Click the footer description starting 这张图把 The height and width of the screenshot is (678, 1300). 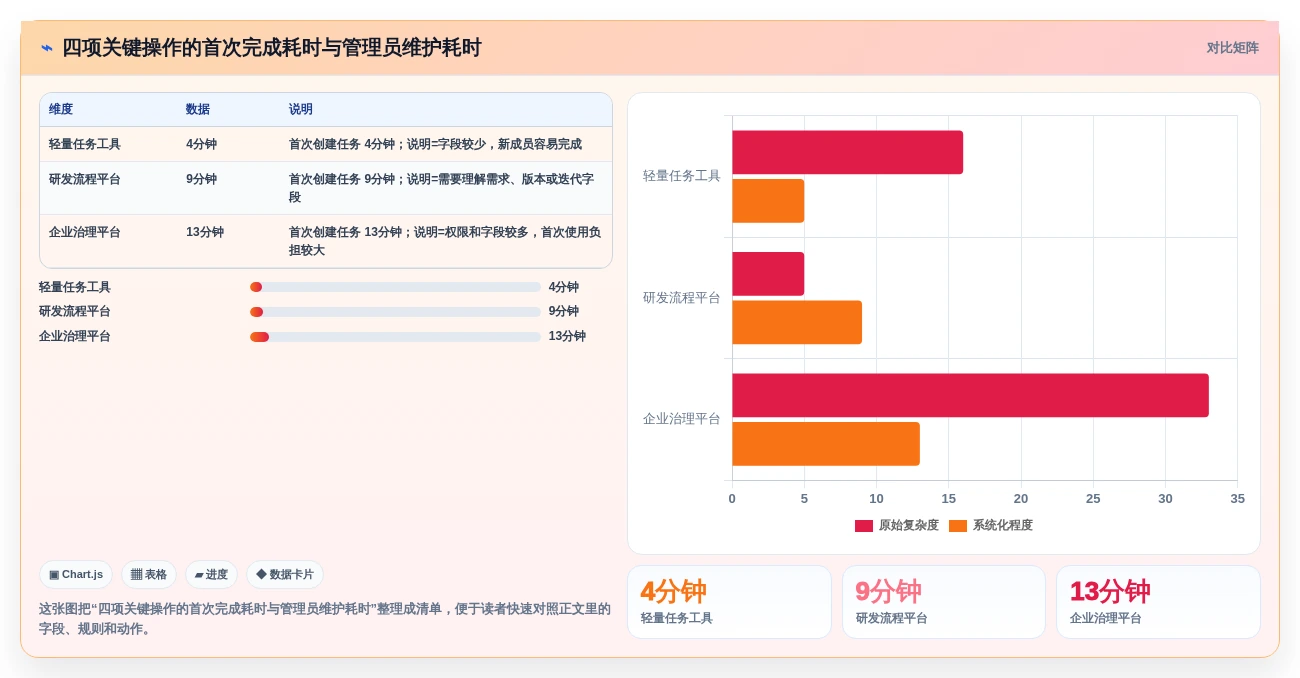pos(325,618)
